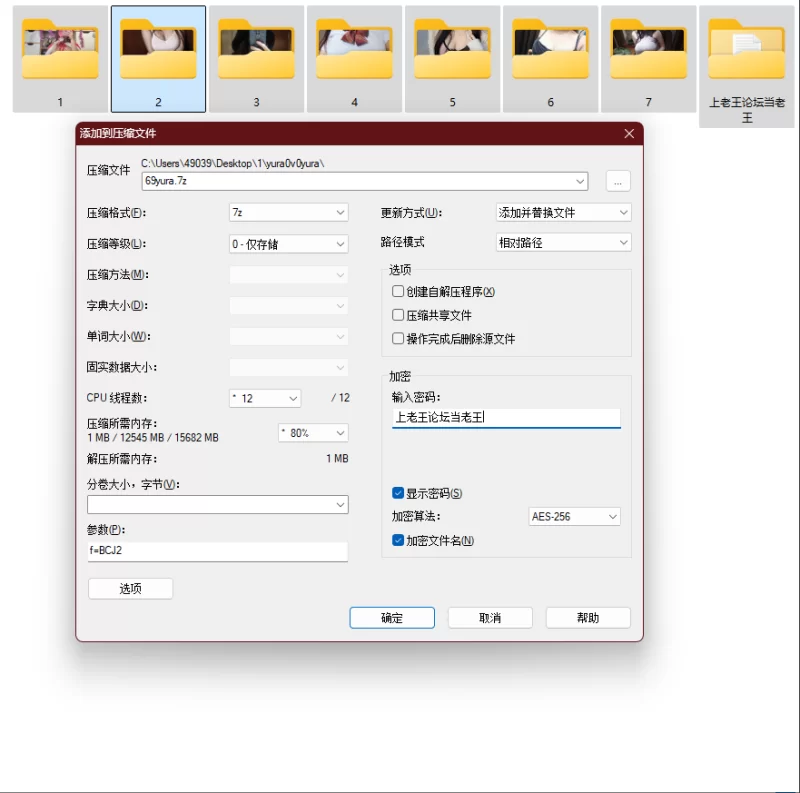
Task: Open folder named 5
Action: [x=452, y=59]
